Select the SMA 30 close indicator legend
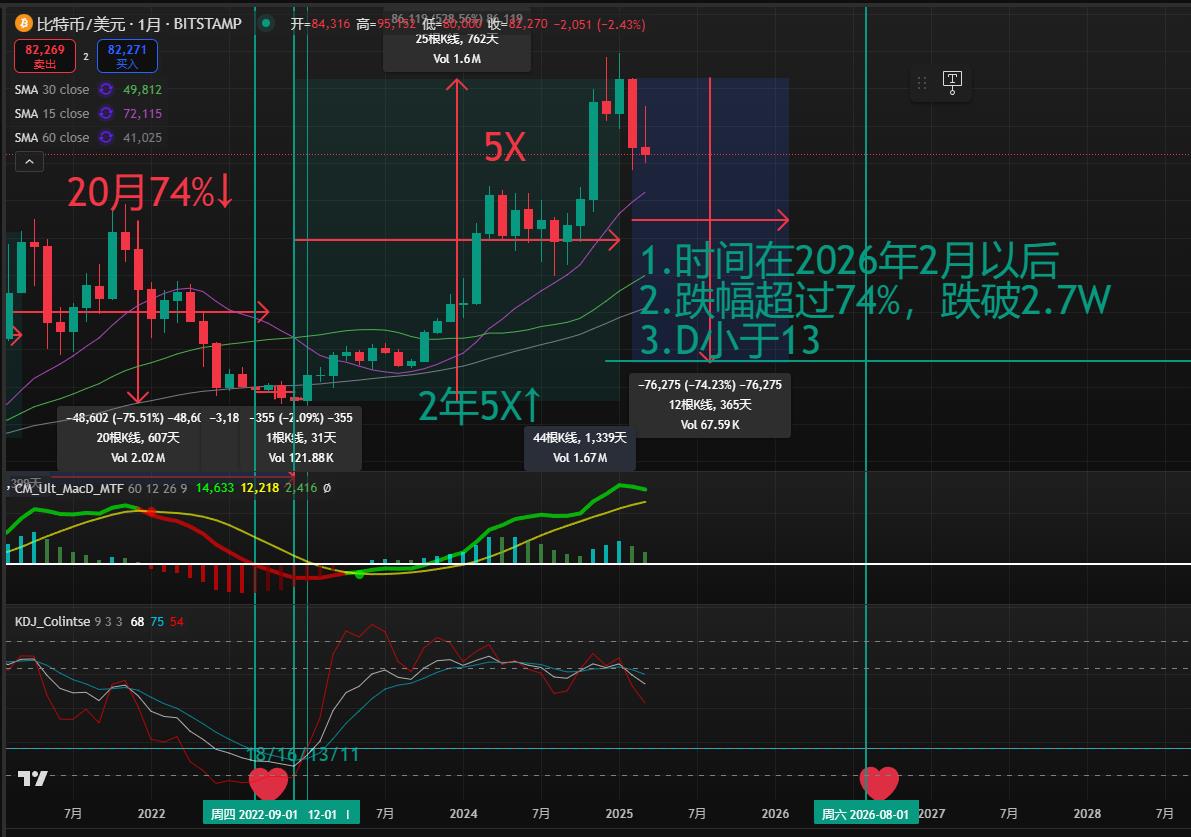The width and height of the screenshot is (1191, 837). tap(52, 90)
